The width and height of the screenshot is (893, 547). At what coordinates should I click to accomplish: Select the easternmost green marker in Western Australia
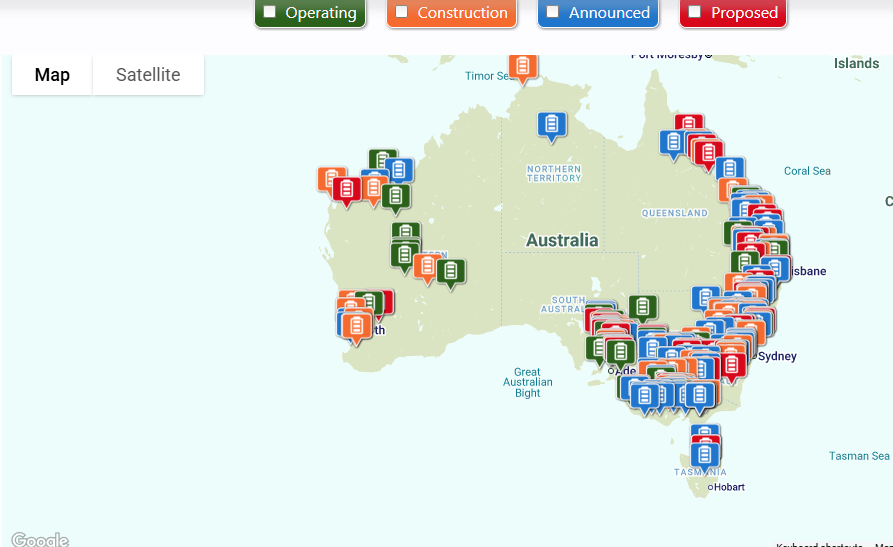pyautogui.click(x=451, y=271)
